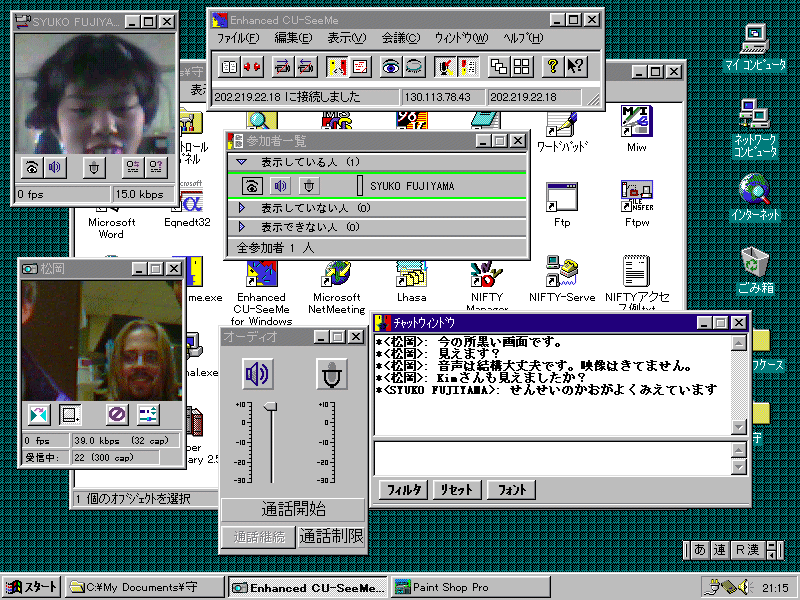Toggle the red chat window toolbar icon

point(360,67)
